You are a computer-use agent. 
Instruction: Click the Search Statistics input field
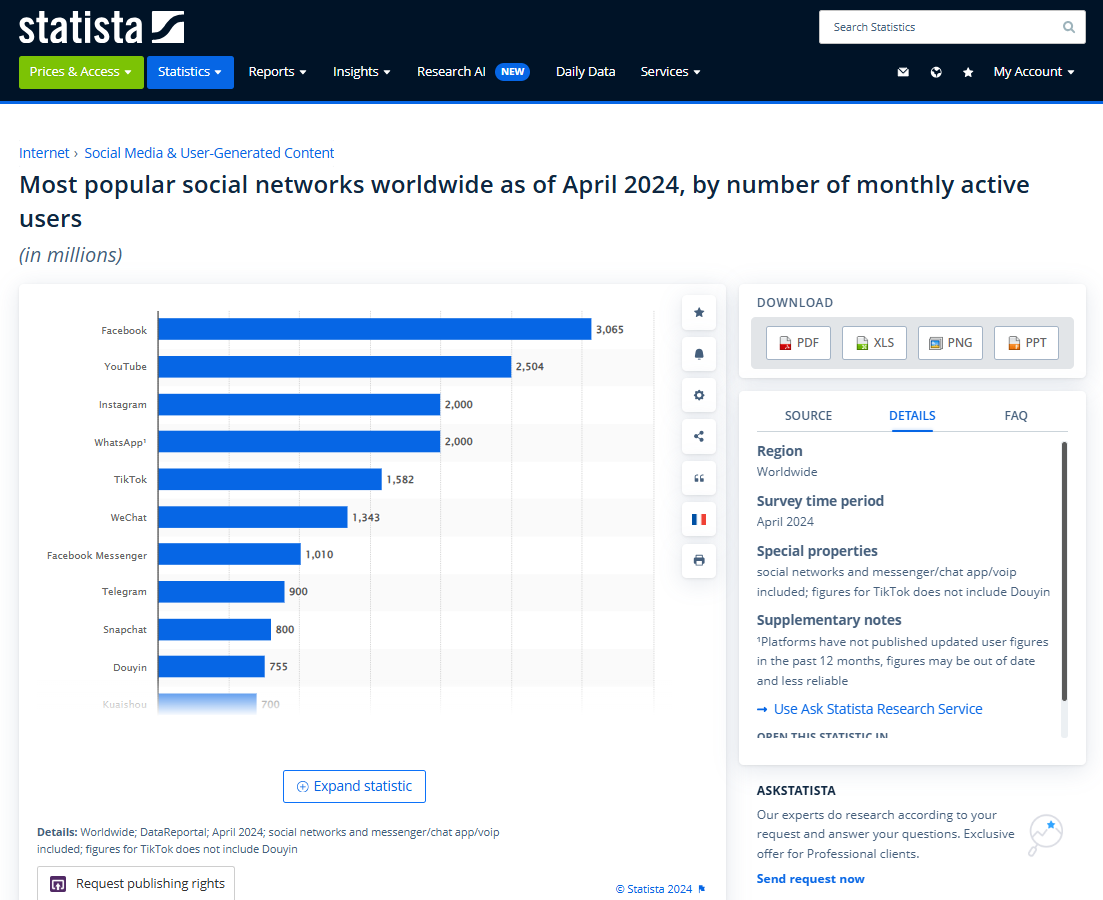pyautogui.click(x=938, y=27)
